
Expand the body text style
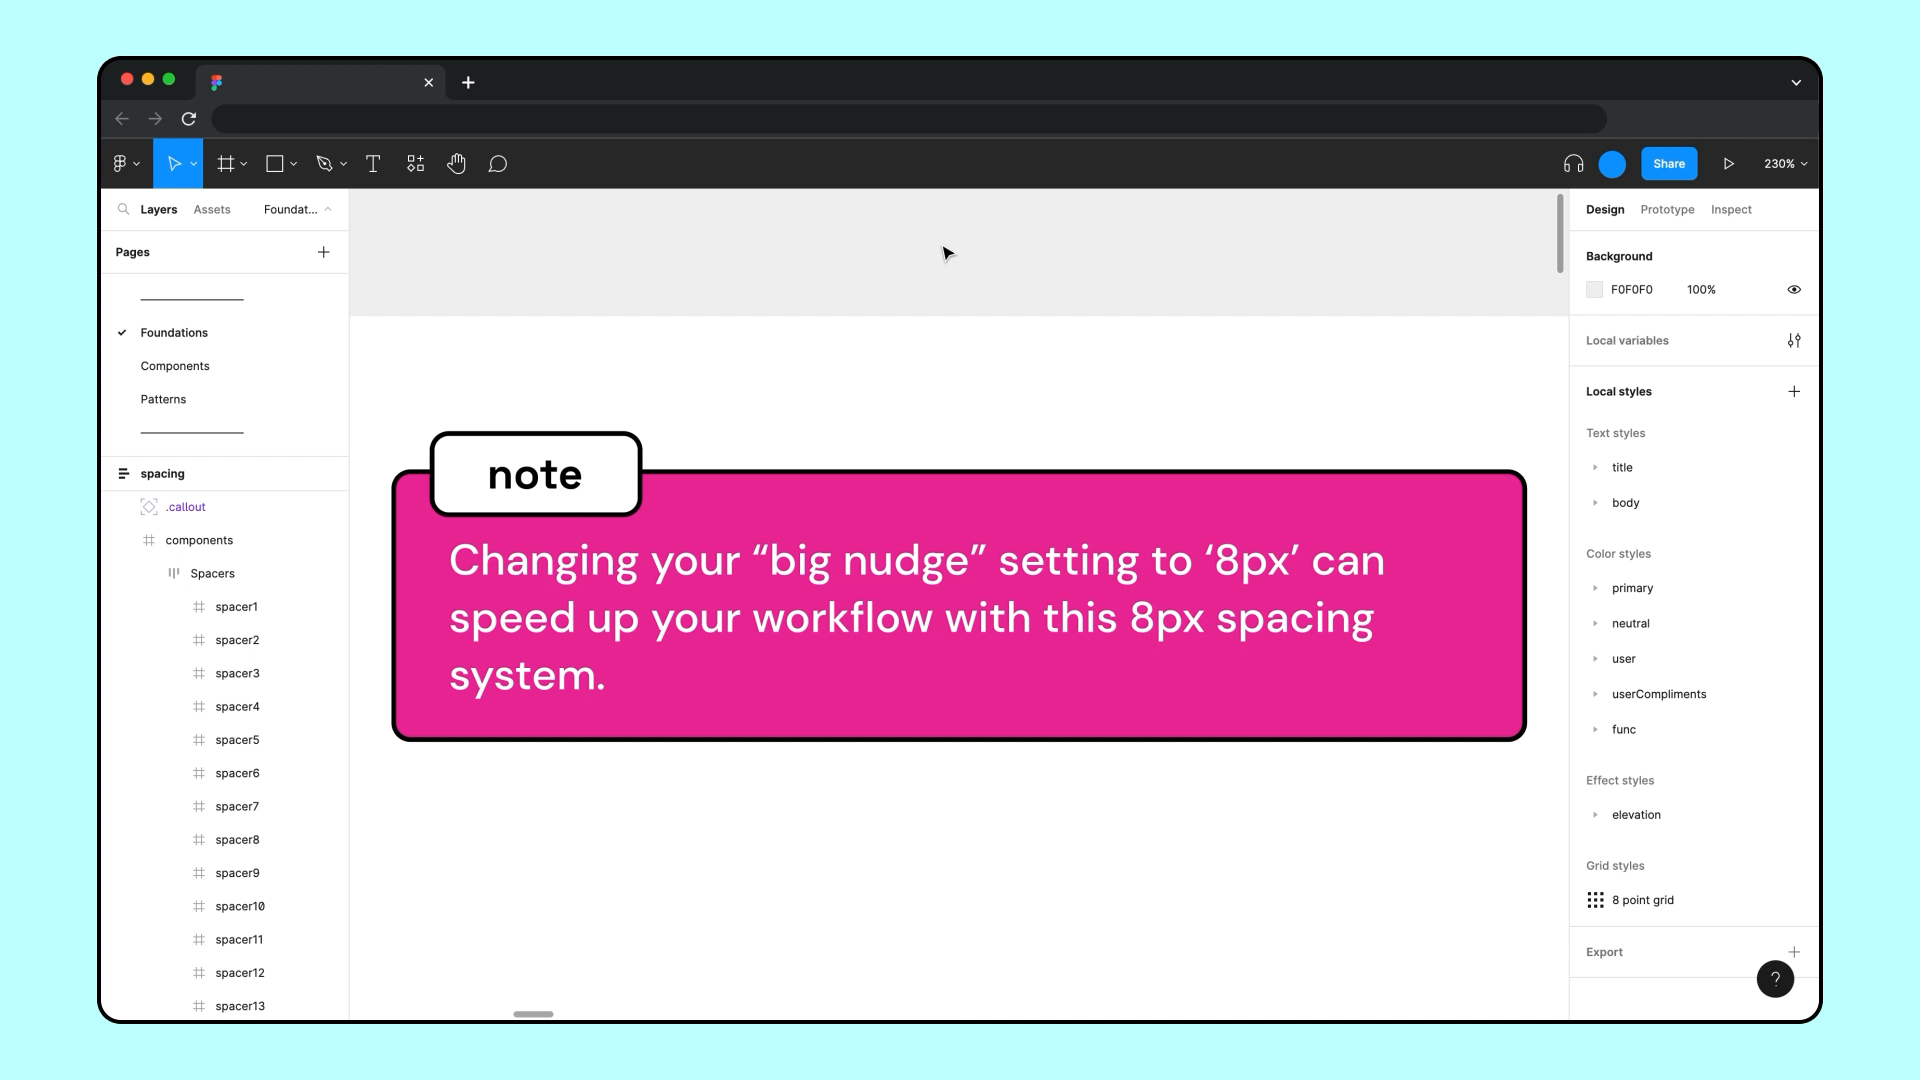1595,503
